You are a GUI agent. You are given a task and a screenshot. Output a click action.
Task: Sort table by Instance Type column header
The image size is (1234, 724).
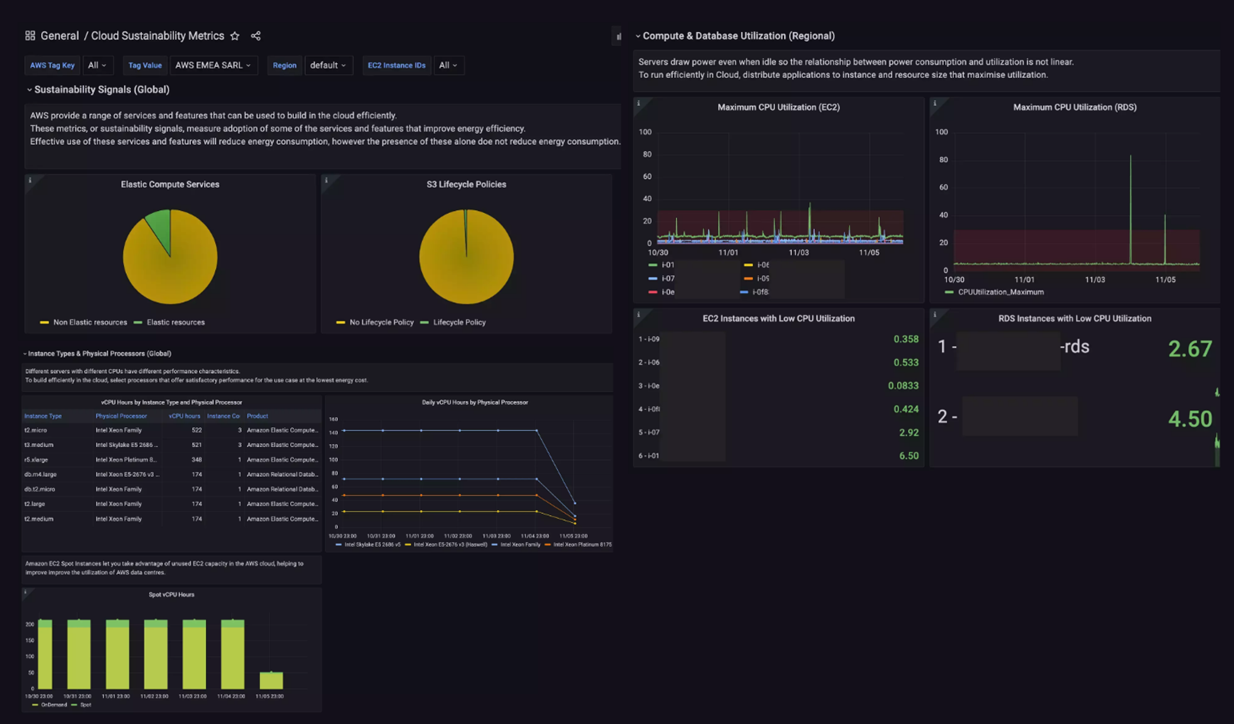pos(43,416)
